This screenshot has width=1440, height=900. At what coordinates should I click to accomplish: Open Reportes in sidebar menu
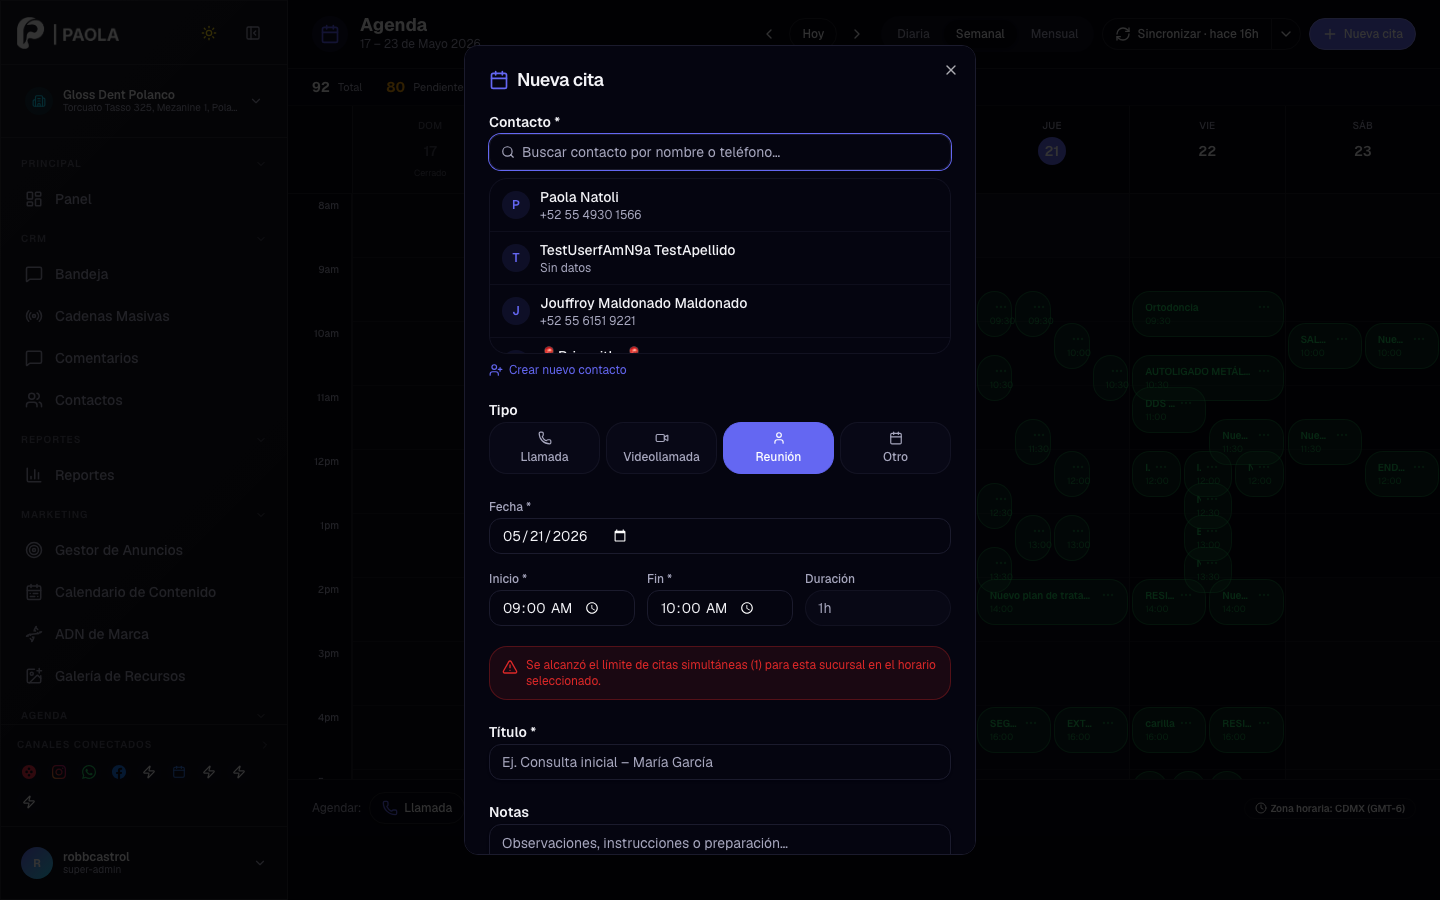143,475
